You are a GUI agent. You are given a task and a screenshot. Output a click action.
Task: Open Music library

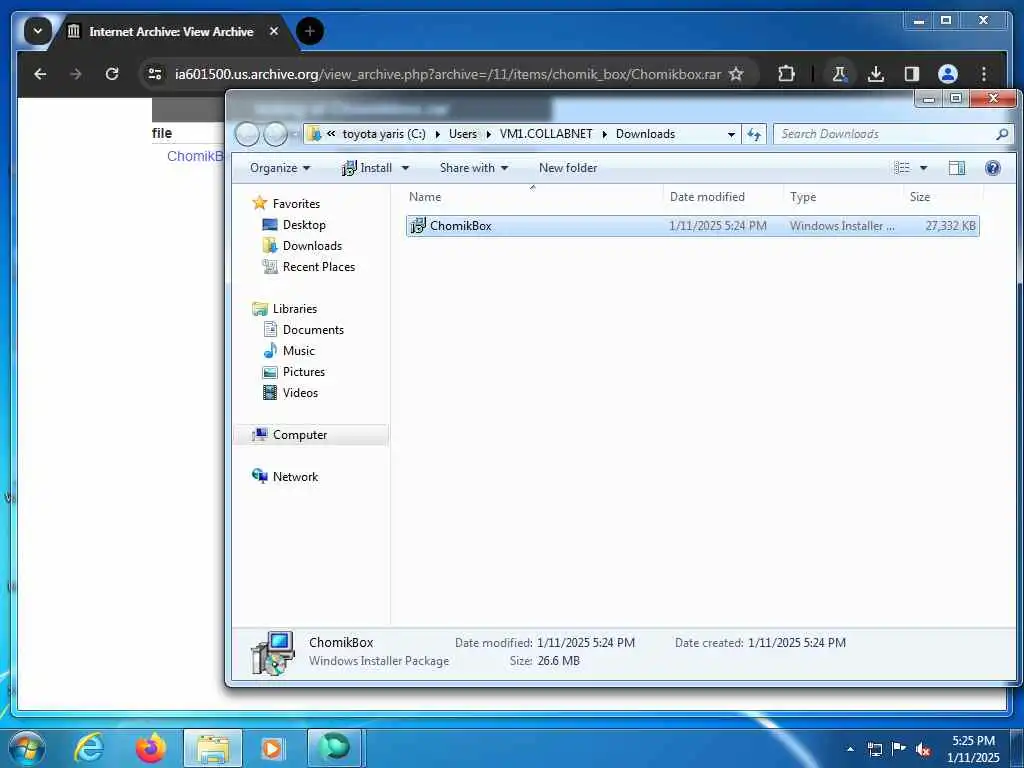(x=298, y=351)
